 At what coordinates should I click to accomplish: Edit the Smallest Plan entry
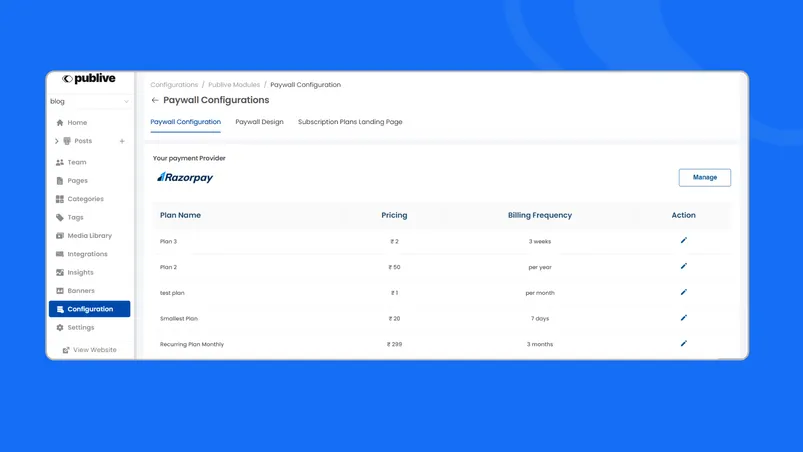pos(684,318)
